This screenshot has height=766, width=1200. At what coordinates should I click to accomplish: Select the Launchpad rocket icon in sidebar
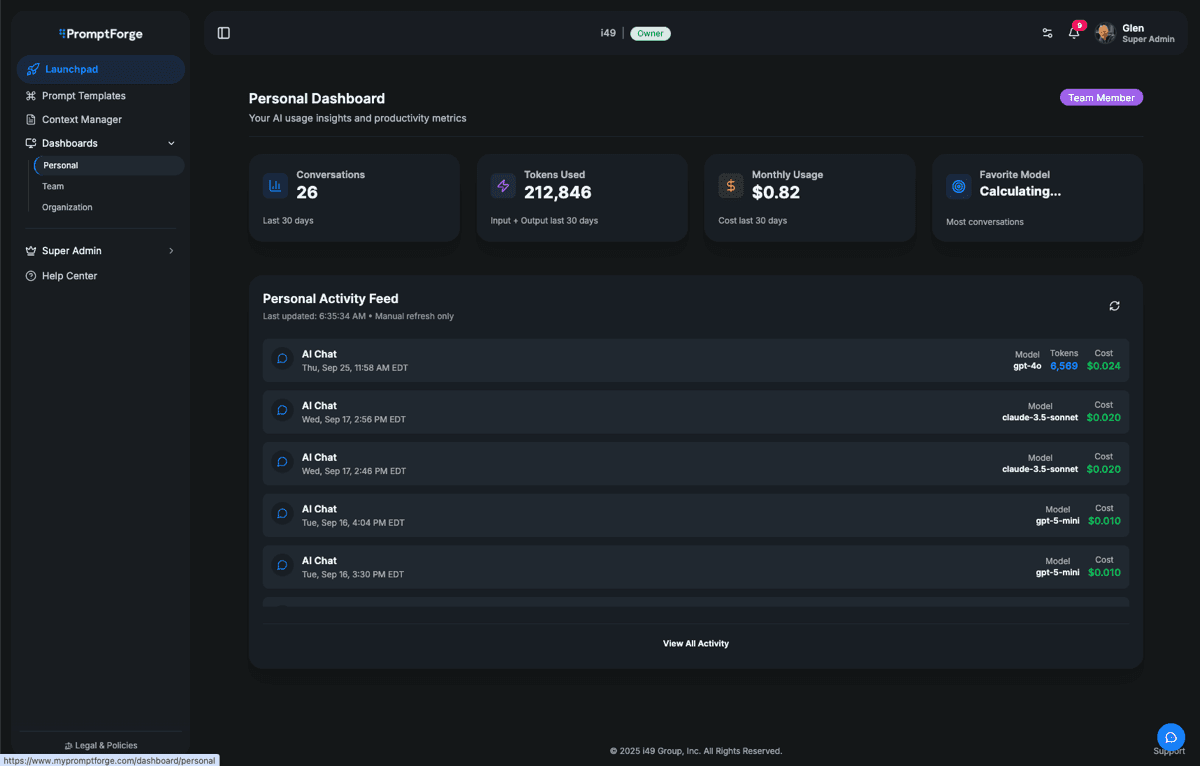coord(33,69)
